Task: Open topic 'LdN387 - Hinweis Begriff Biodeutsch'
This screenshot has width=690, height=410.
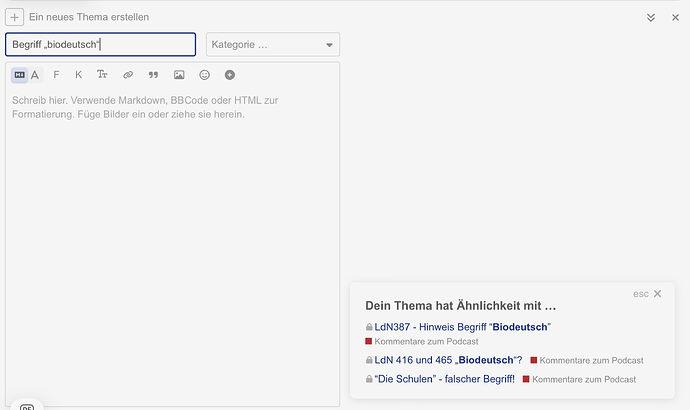Action: pos(463,327)
